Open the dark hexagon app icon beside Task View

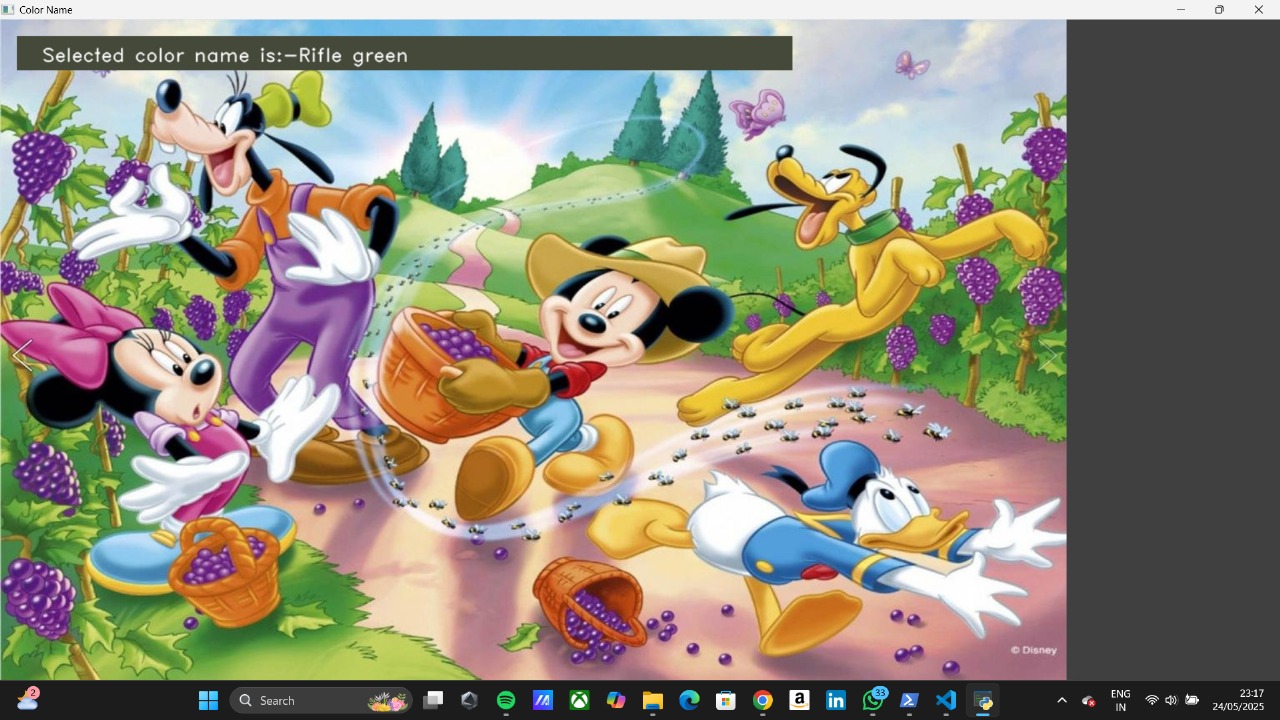[469, 700]
